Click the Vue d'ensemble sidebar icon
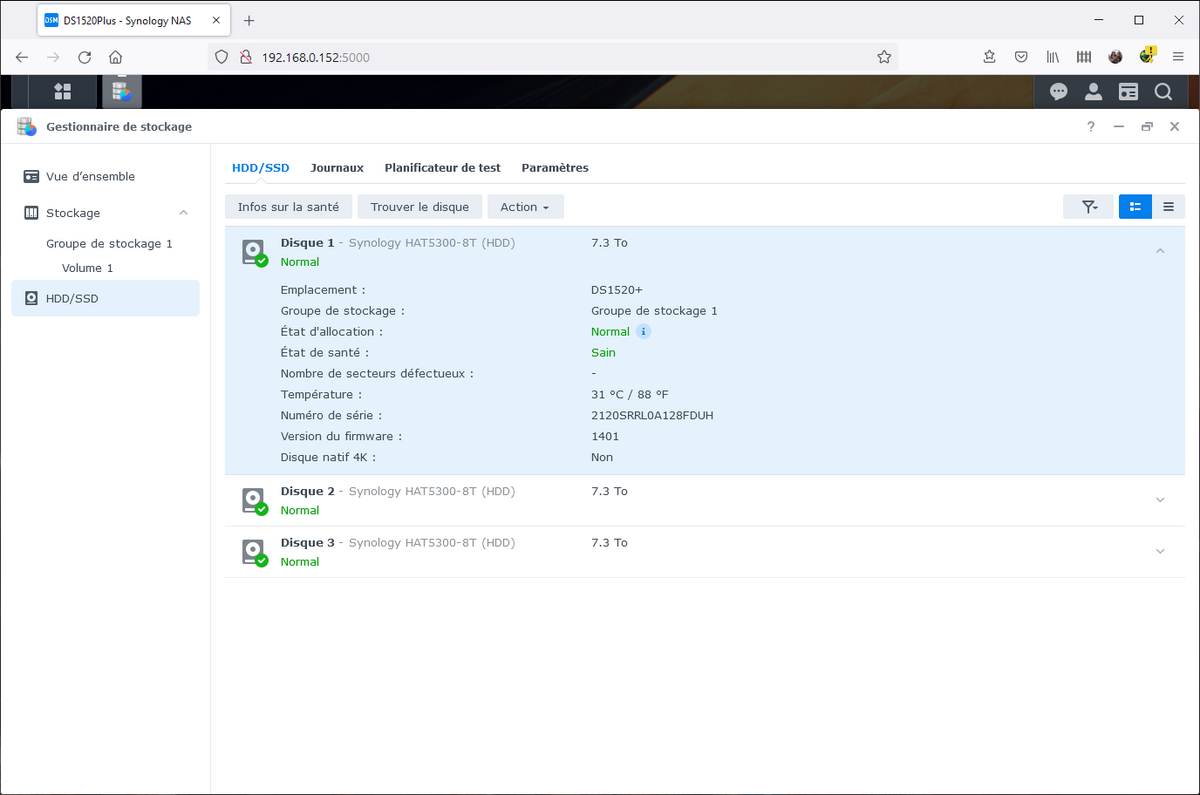 click(31, 176)
